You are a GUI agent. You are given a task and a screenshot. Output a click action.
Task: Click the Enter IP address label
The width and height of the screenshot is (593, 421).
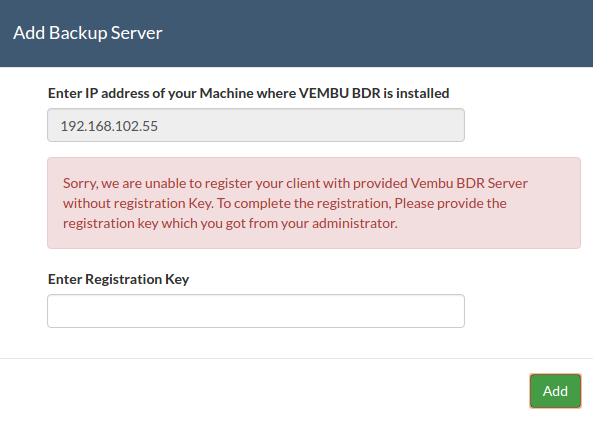click(248, 93)
